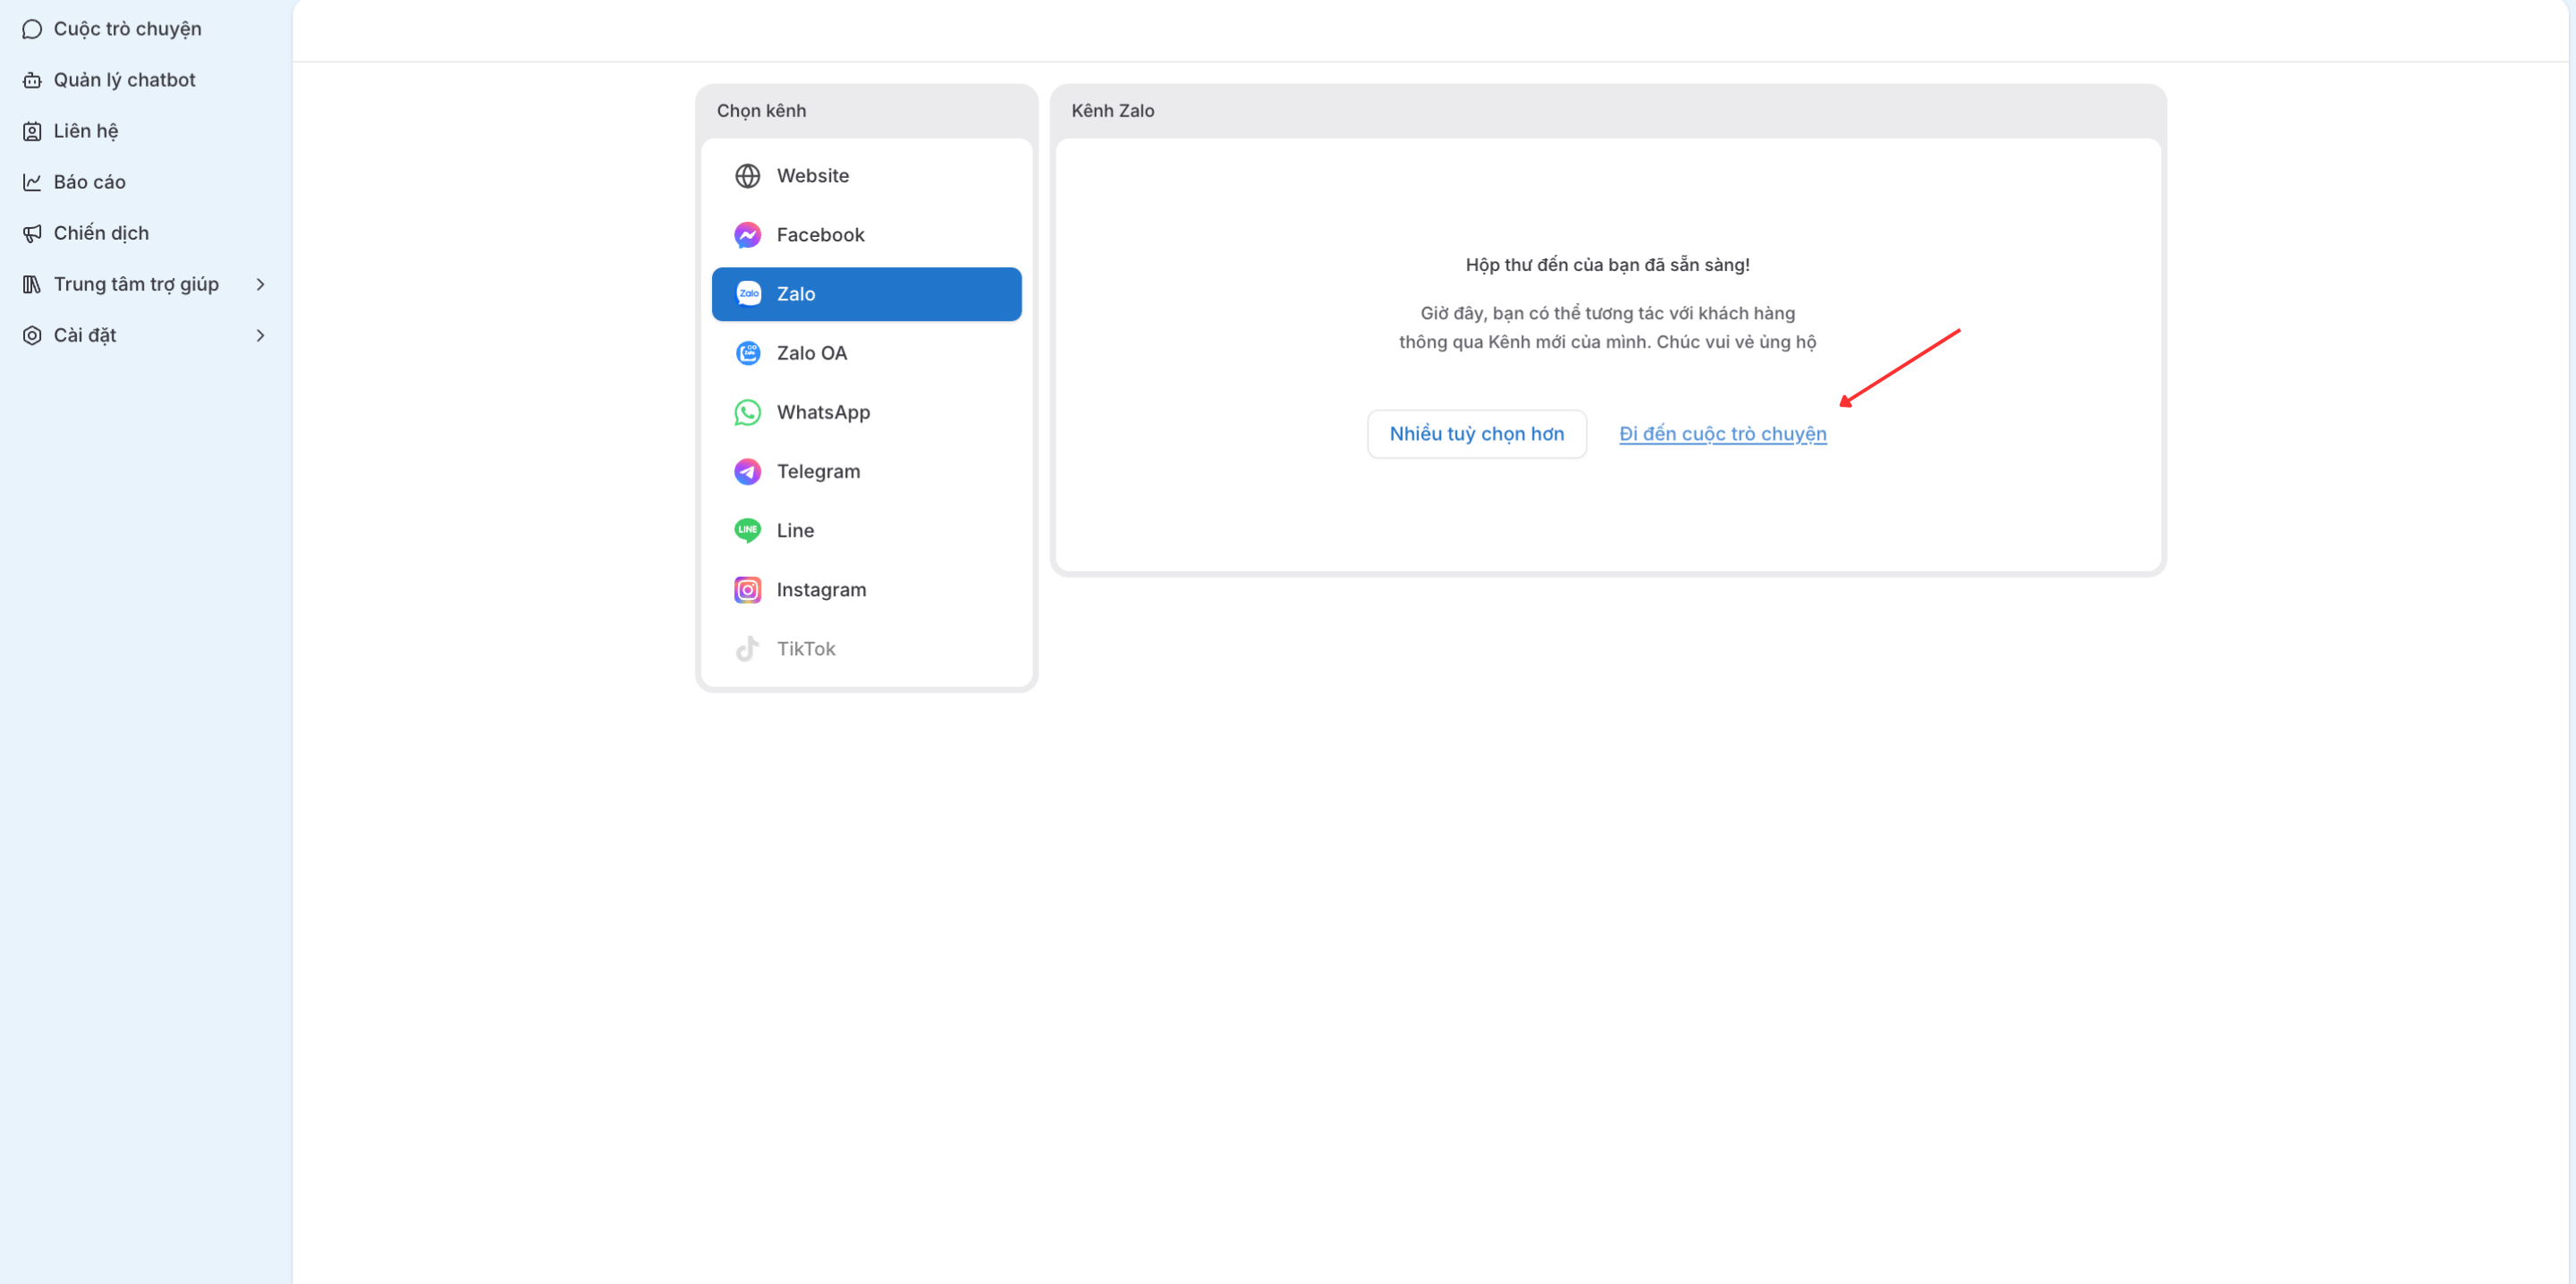Image resolution: width=2576 pixels, height=1284 pixels.
Task: Choose the WhatsApp channel label
Action: pos(823,412)
